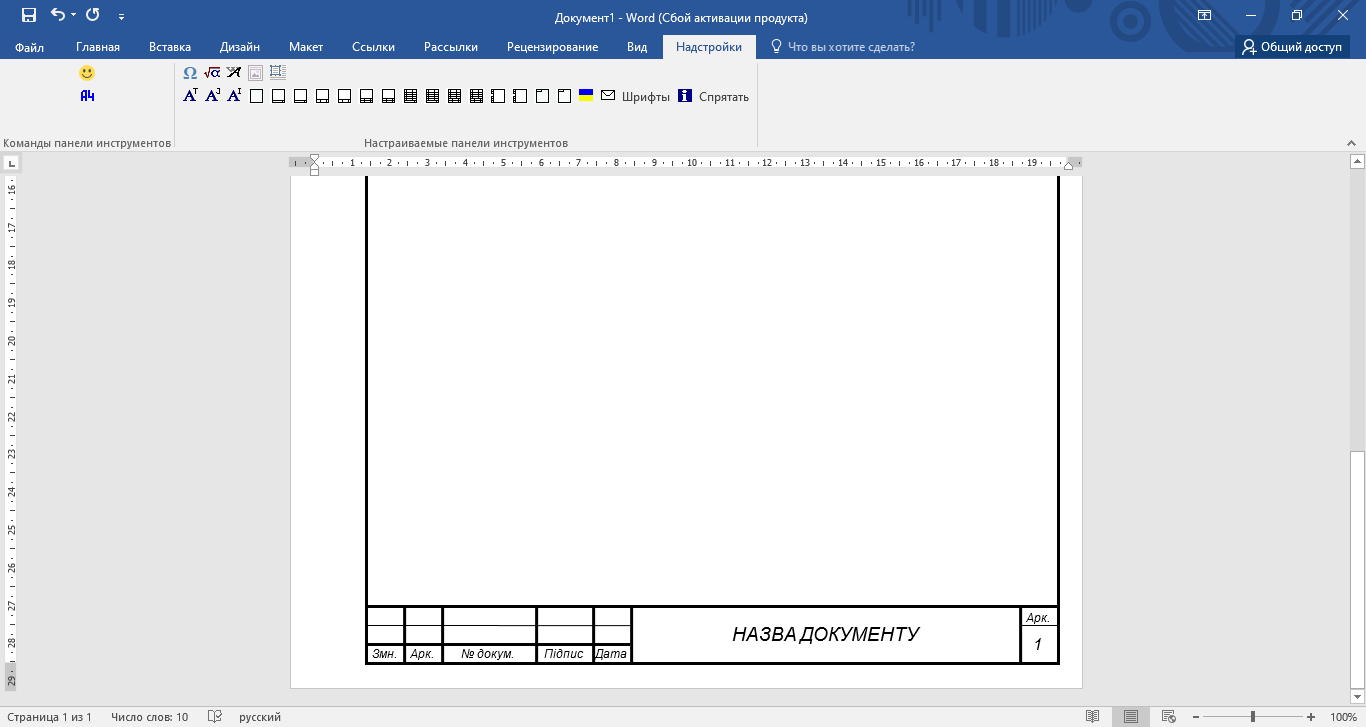
Task: Switch to the Вставка ribbon tab
Action: 170,47
